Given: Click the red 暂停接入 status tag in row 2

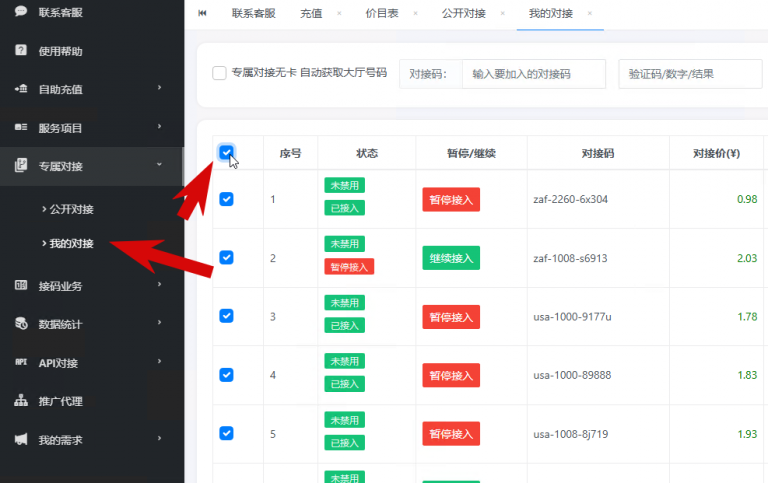Looking at the screenshot, I should (x=349, y=266).
